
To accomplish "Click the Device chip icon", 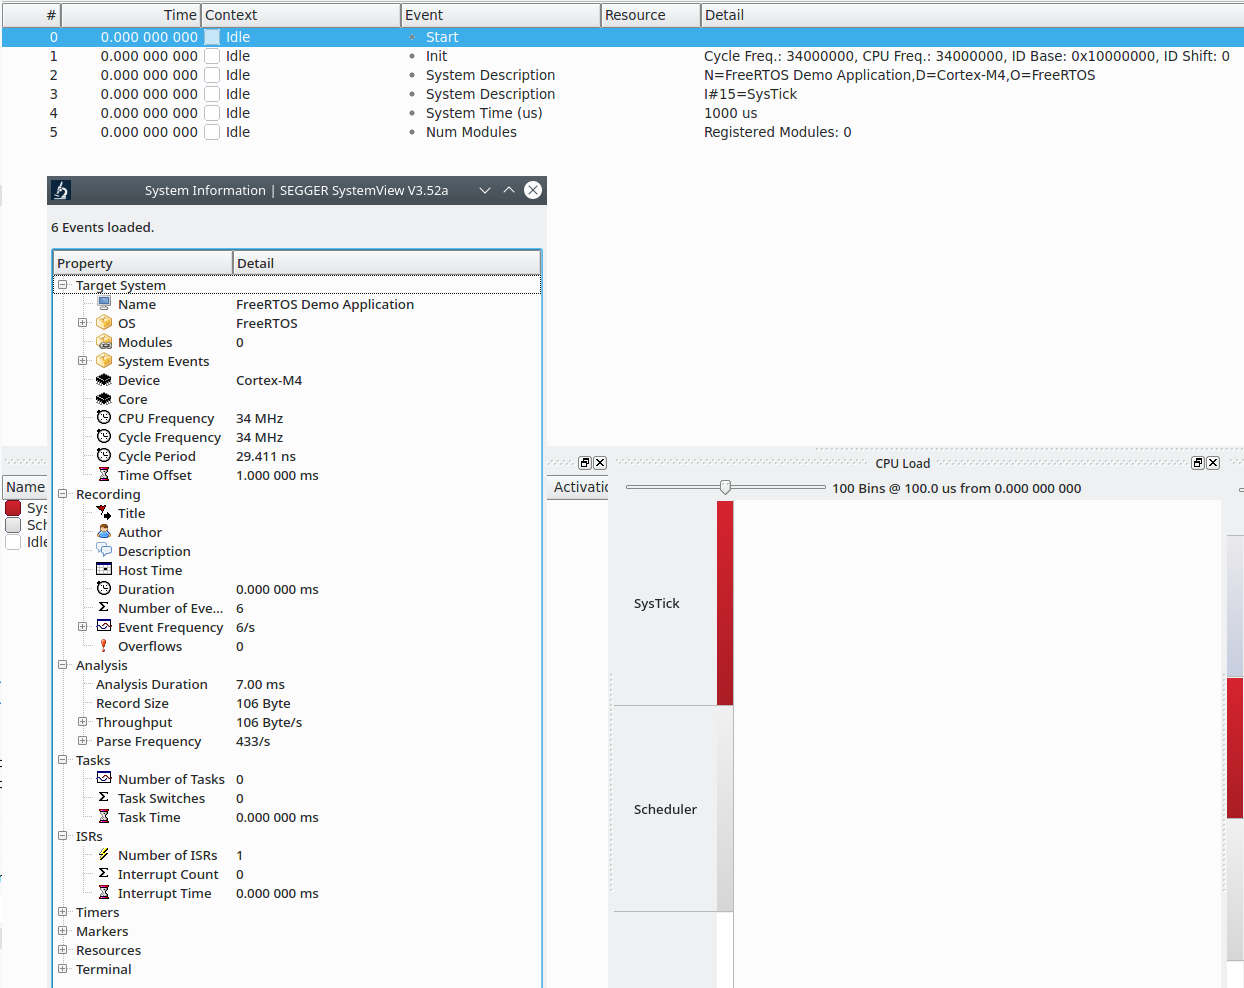I will pos(104,380).
